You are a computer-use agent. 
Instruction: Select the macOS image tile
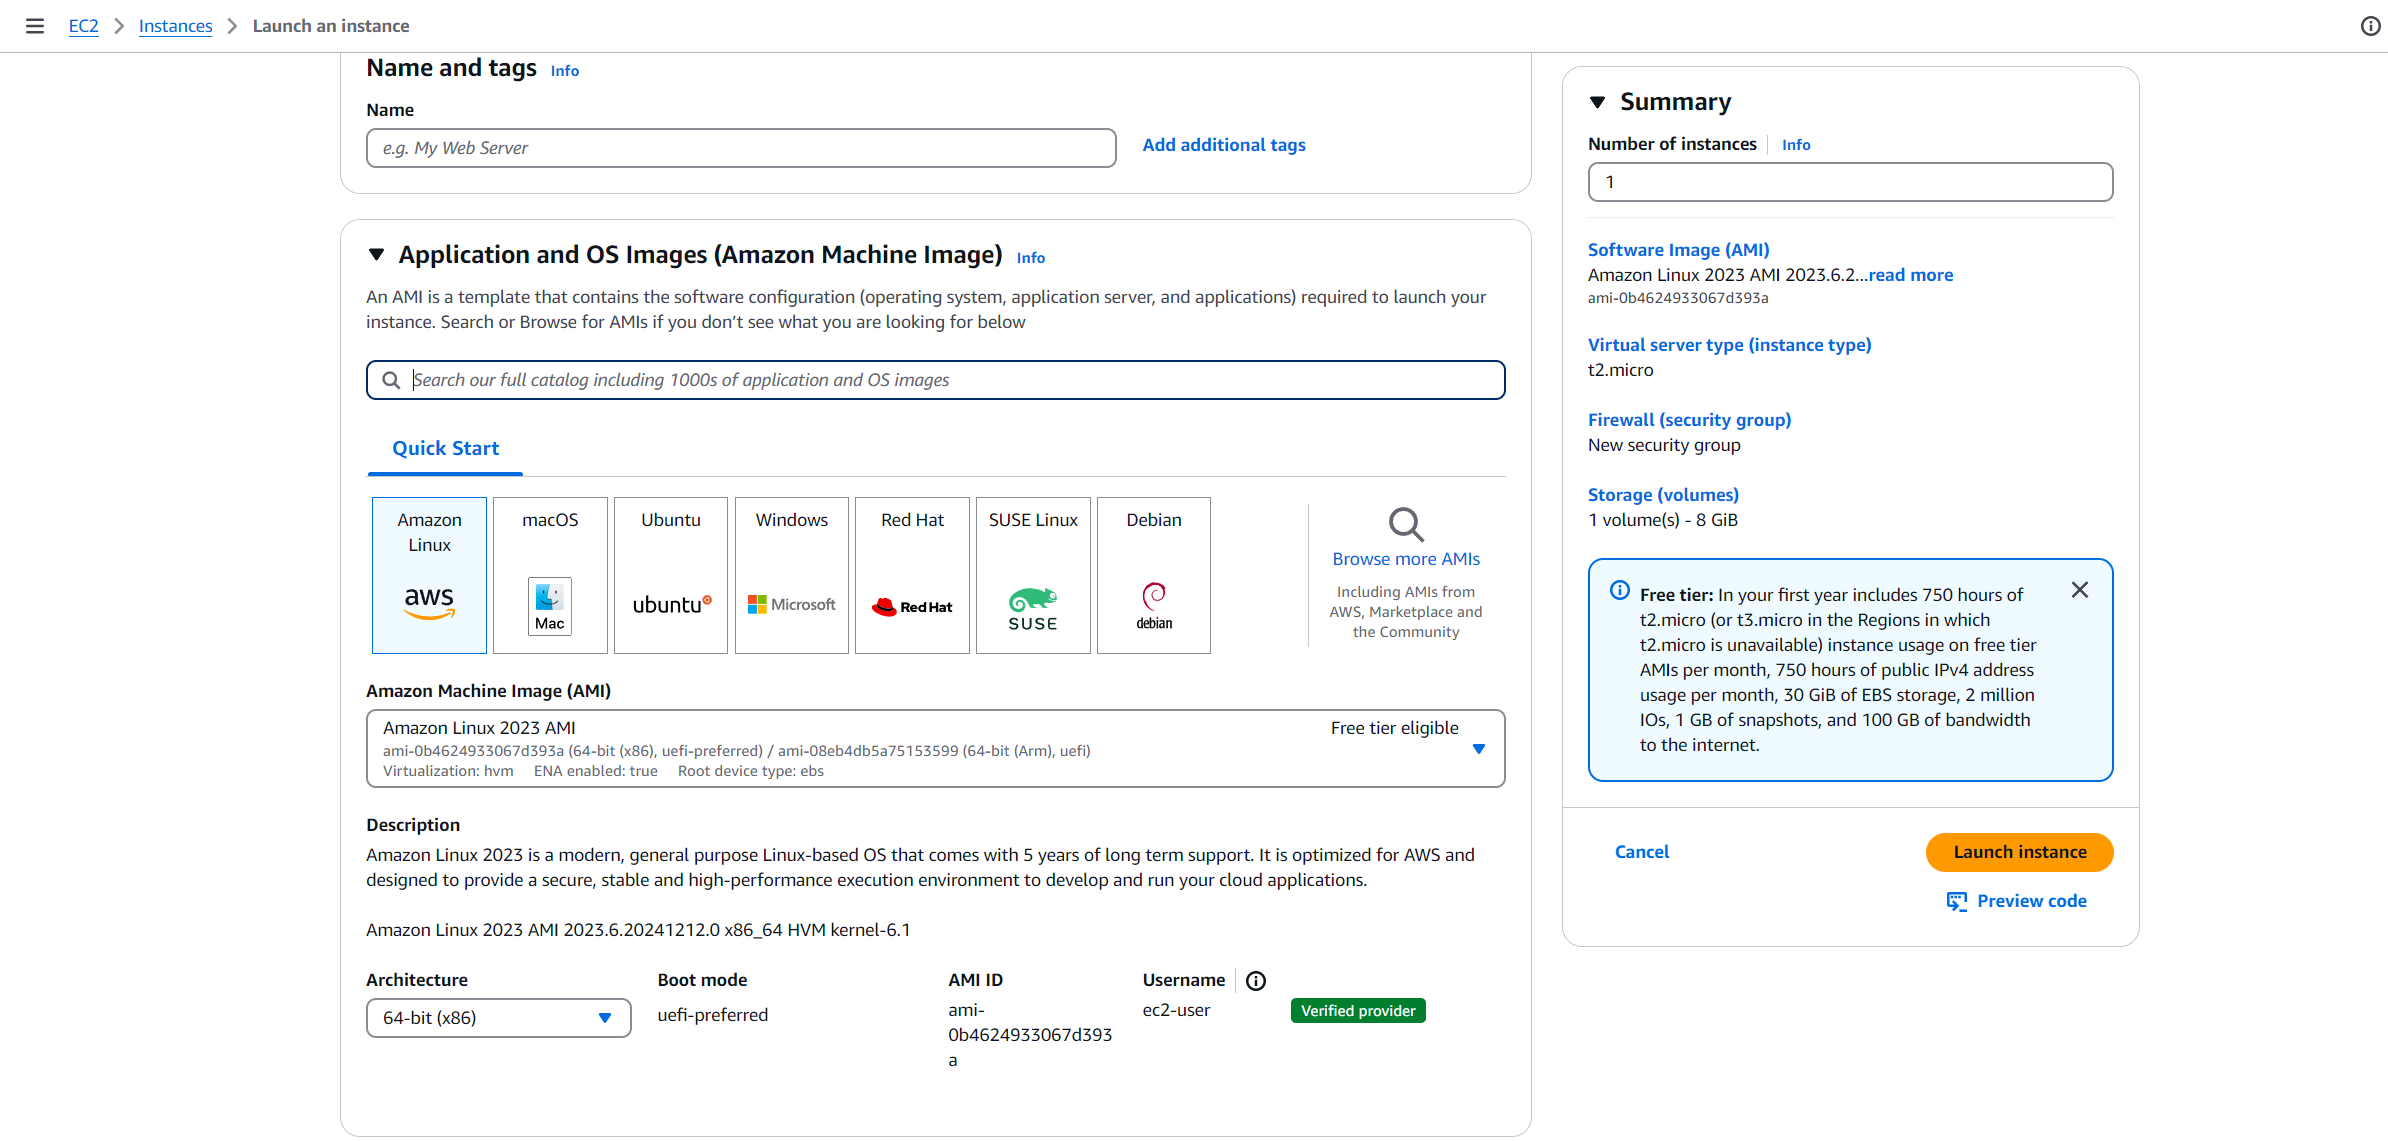(x=550, y=575)
